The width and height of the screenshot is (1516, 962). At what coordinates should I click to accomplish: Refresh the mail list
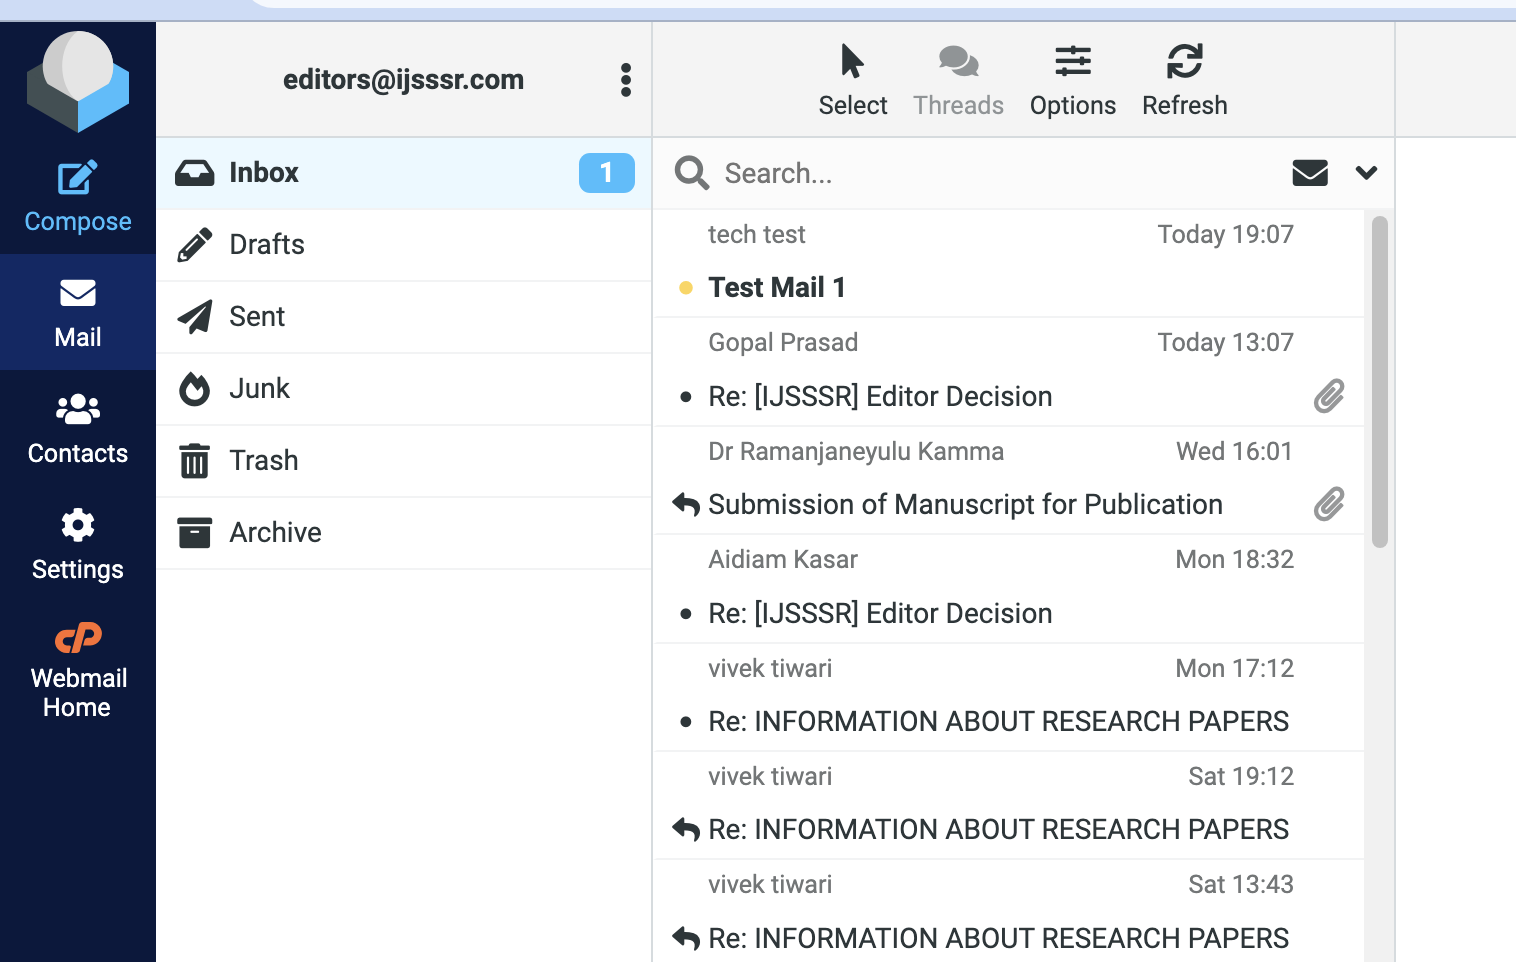point(1184,80)
